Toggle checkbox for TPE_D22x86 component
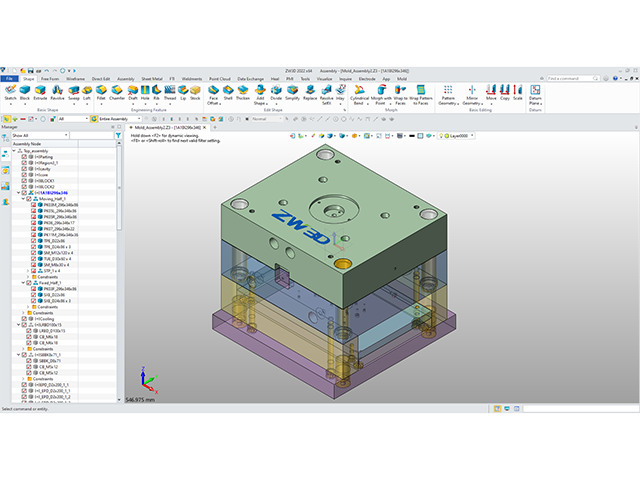640x480 pixels. coord(34,241)
